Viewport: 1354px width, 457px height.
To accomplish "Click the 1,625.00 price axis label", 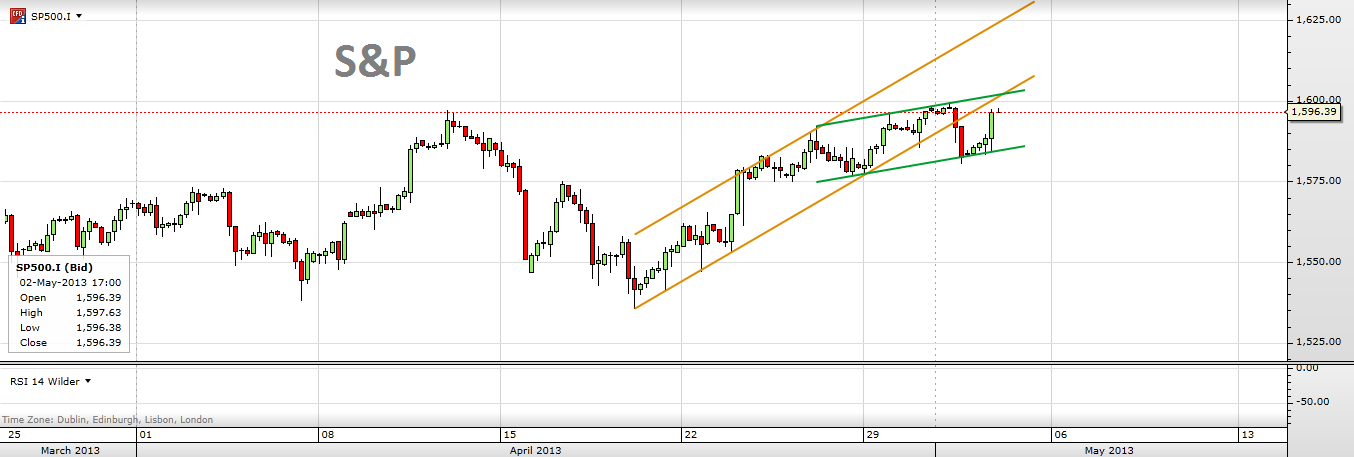I will tap(1318, 19).
